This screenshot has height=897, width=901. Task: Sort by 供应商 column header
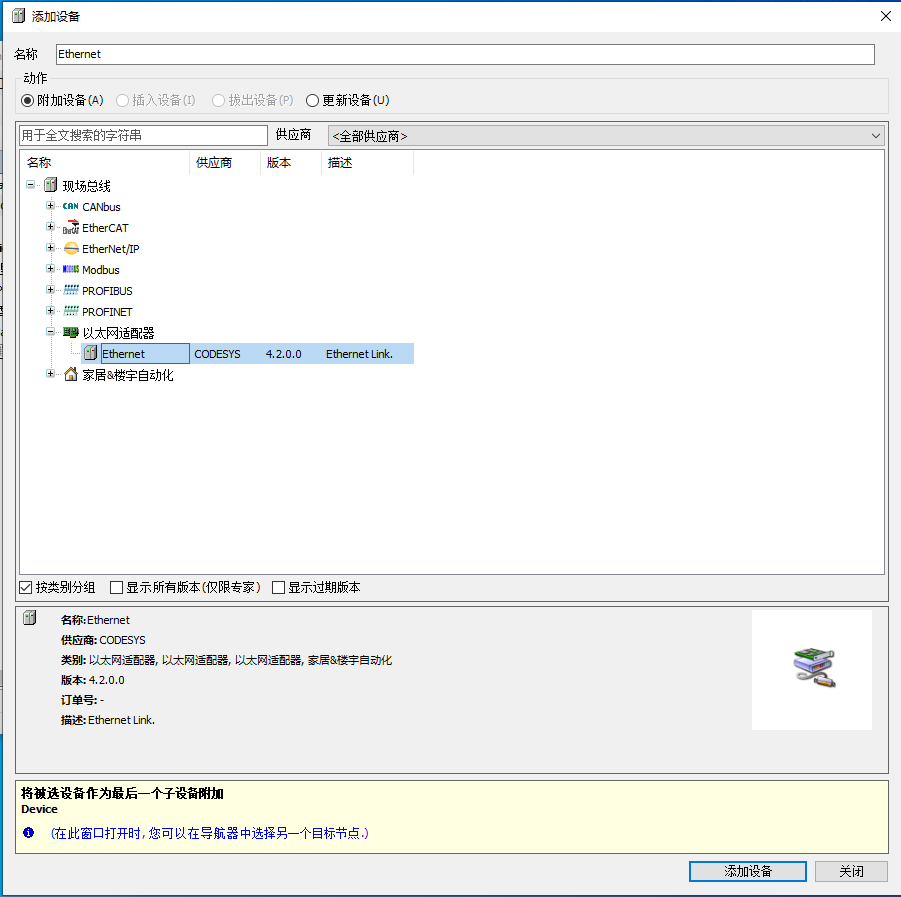coord(225,163)
